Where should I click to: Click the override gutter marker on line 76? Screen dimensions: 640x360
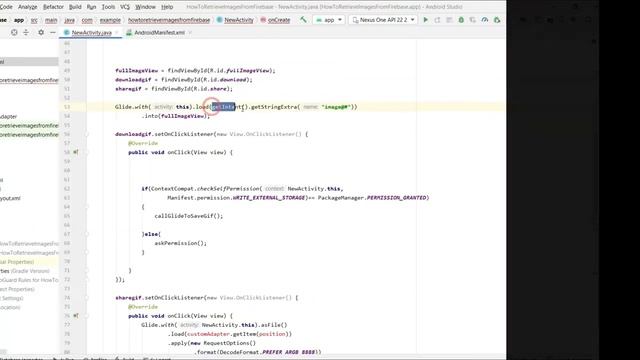coord(76,316)
